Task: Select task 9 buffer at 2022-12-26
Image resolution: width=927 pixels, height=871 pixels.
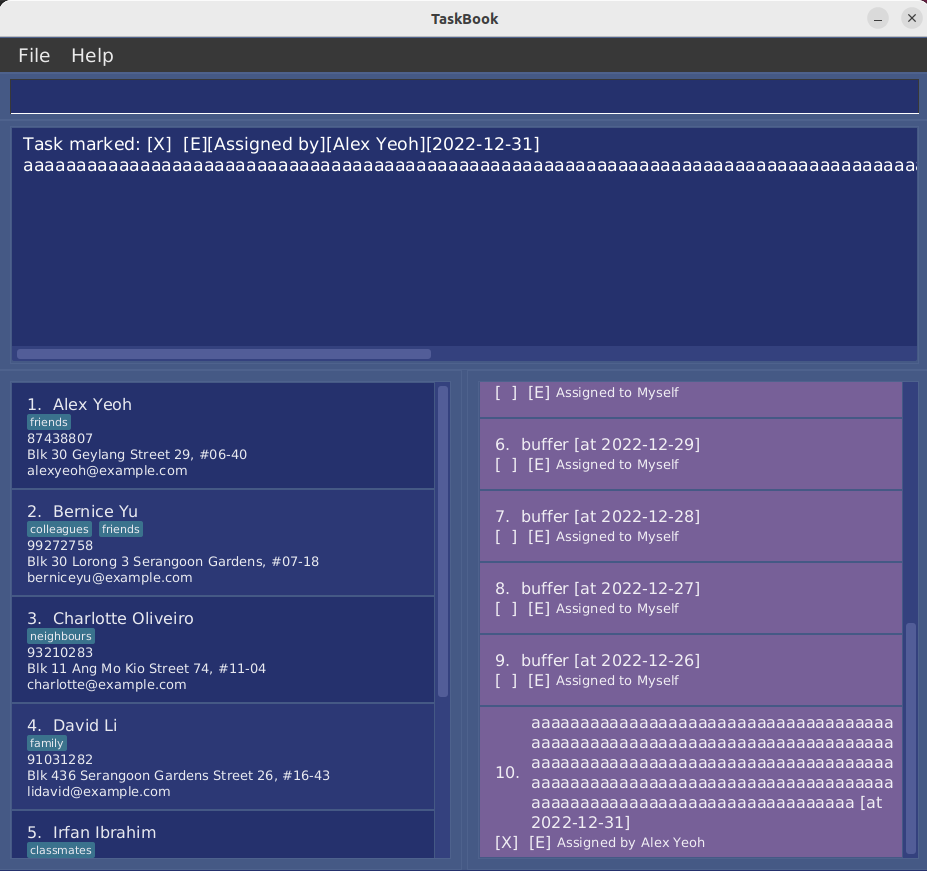Action: point(691,671)
